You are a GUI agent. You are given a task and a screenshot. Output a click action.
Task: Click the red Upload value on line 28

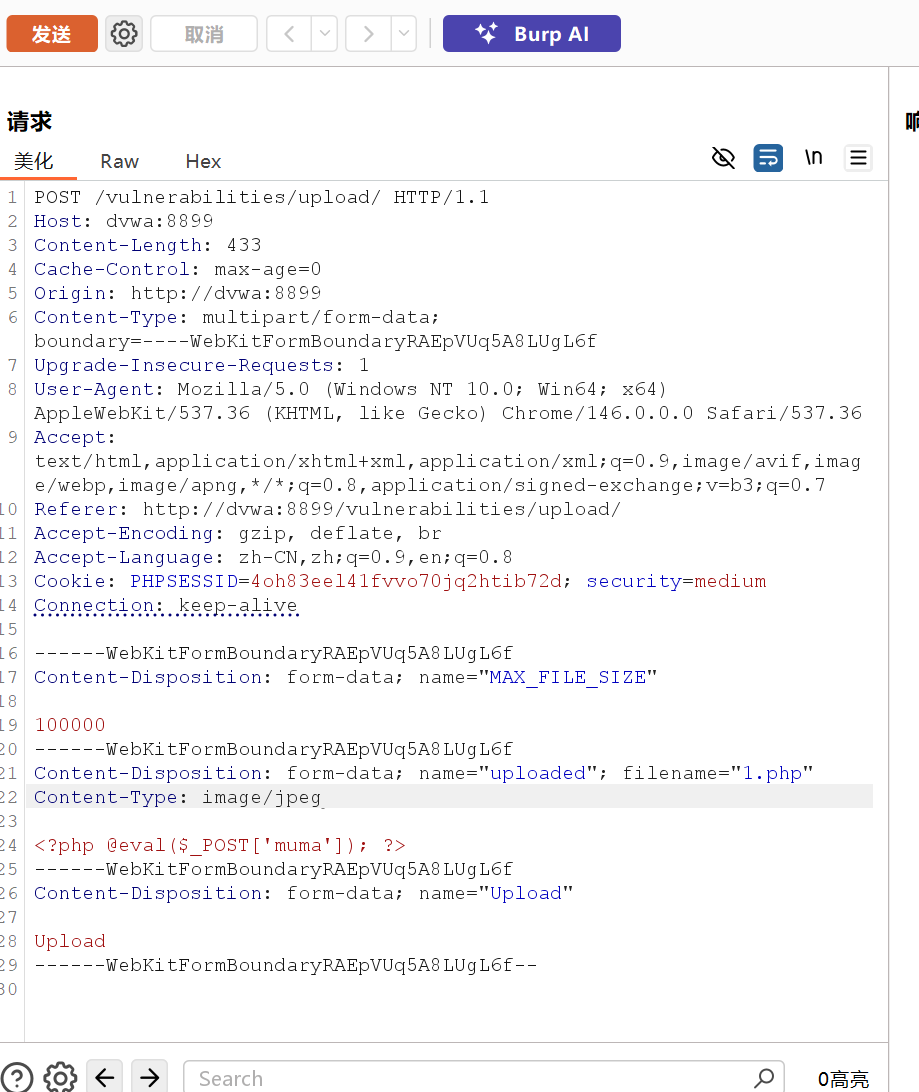coord(70,942)
